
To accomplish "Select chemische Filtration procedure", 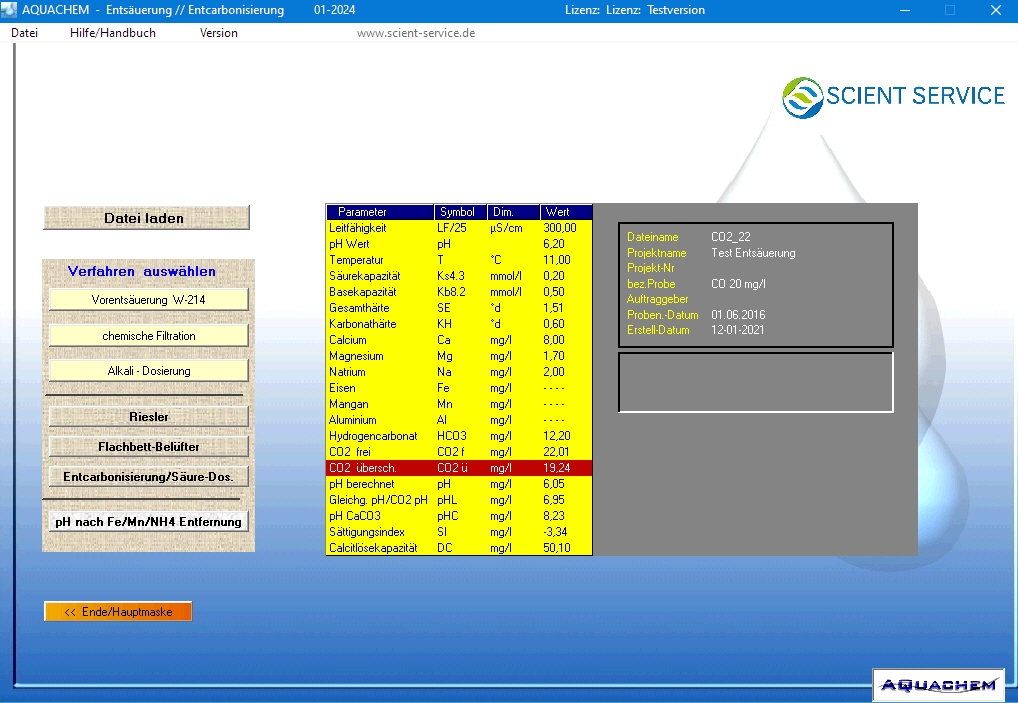I will (149, 336).
